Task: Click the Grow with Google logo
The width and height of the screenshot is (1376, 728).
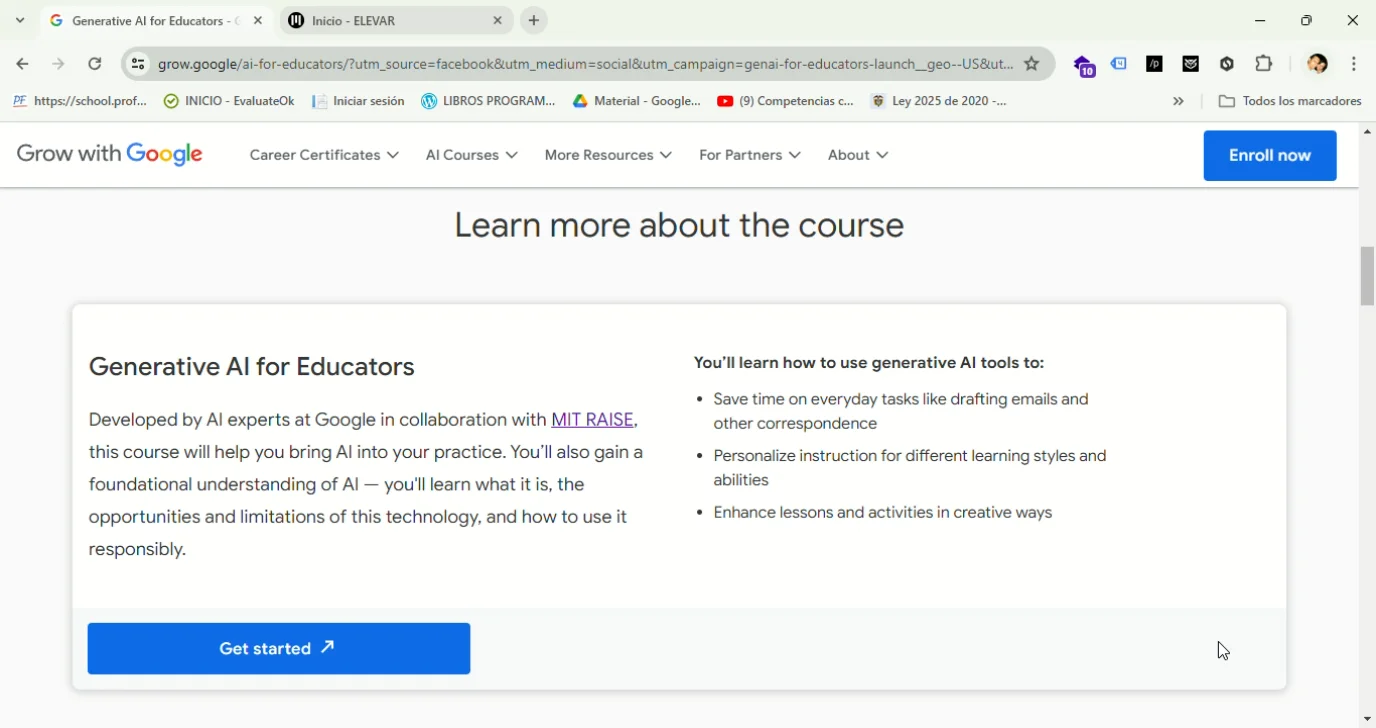Action: click(110, 155)
